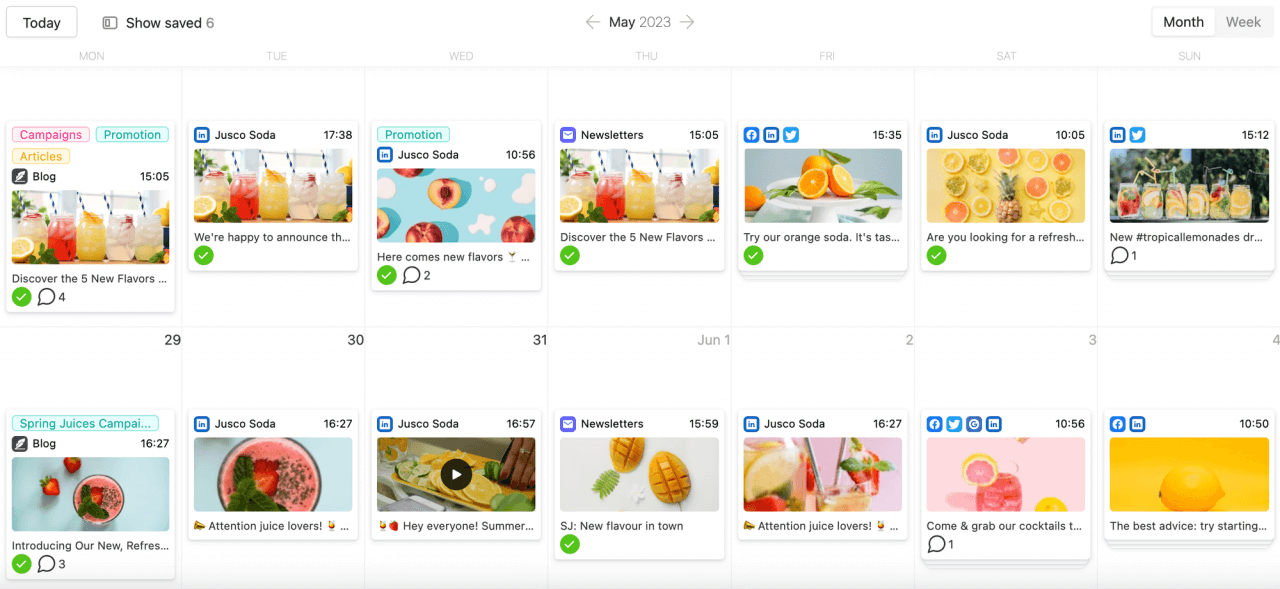Click the Today button
The image size is (1280, 589).
pos(41,21)
